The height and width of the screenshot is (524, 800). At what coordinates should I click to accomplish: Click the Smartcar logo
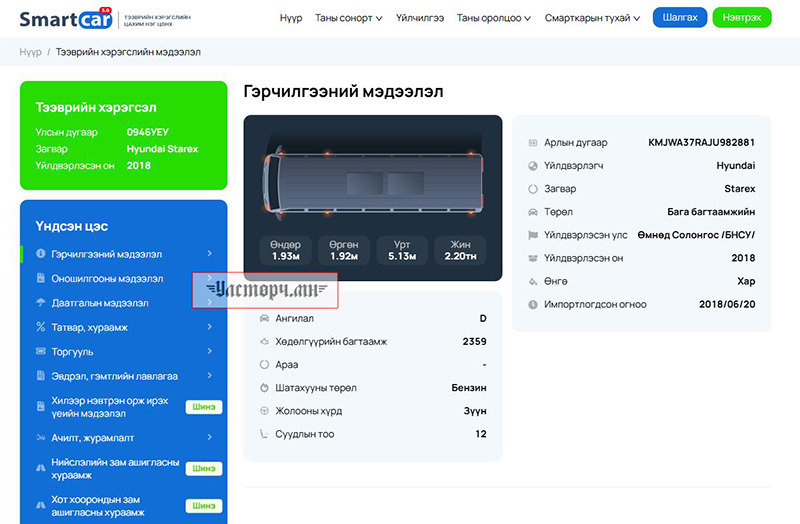(x=65, y=19)
